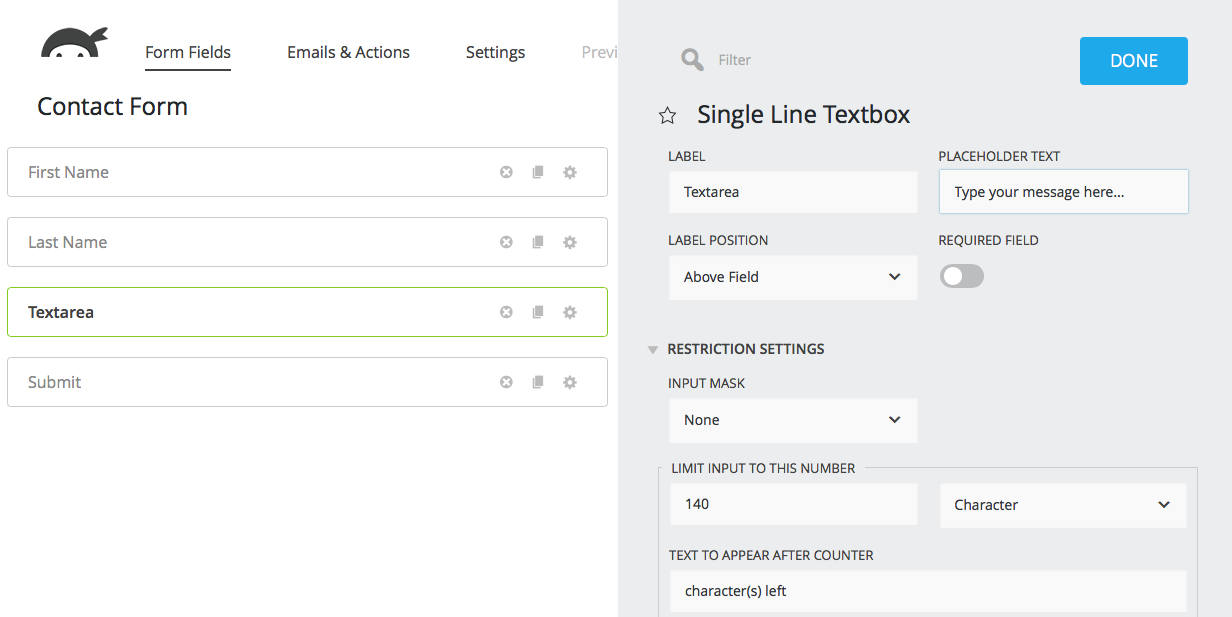This screenshot has height=617, width=1232.
Task: Enable the Required Field toggle
Action: tap(962, 277)
